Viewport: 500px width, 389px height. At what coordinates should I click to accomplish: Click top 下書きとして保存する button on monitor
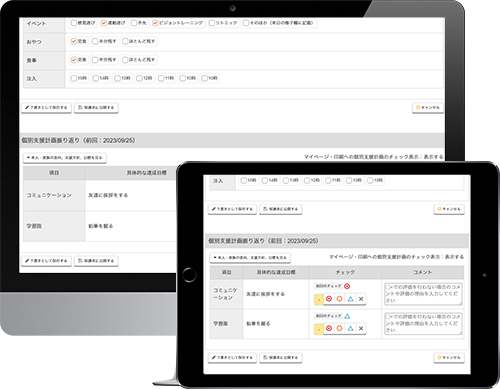(x=46, y=108)
